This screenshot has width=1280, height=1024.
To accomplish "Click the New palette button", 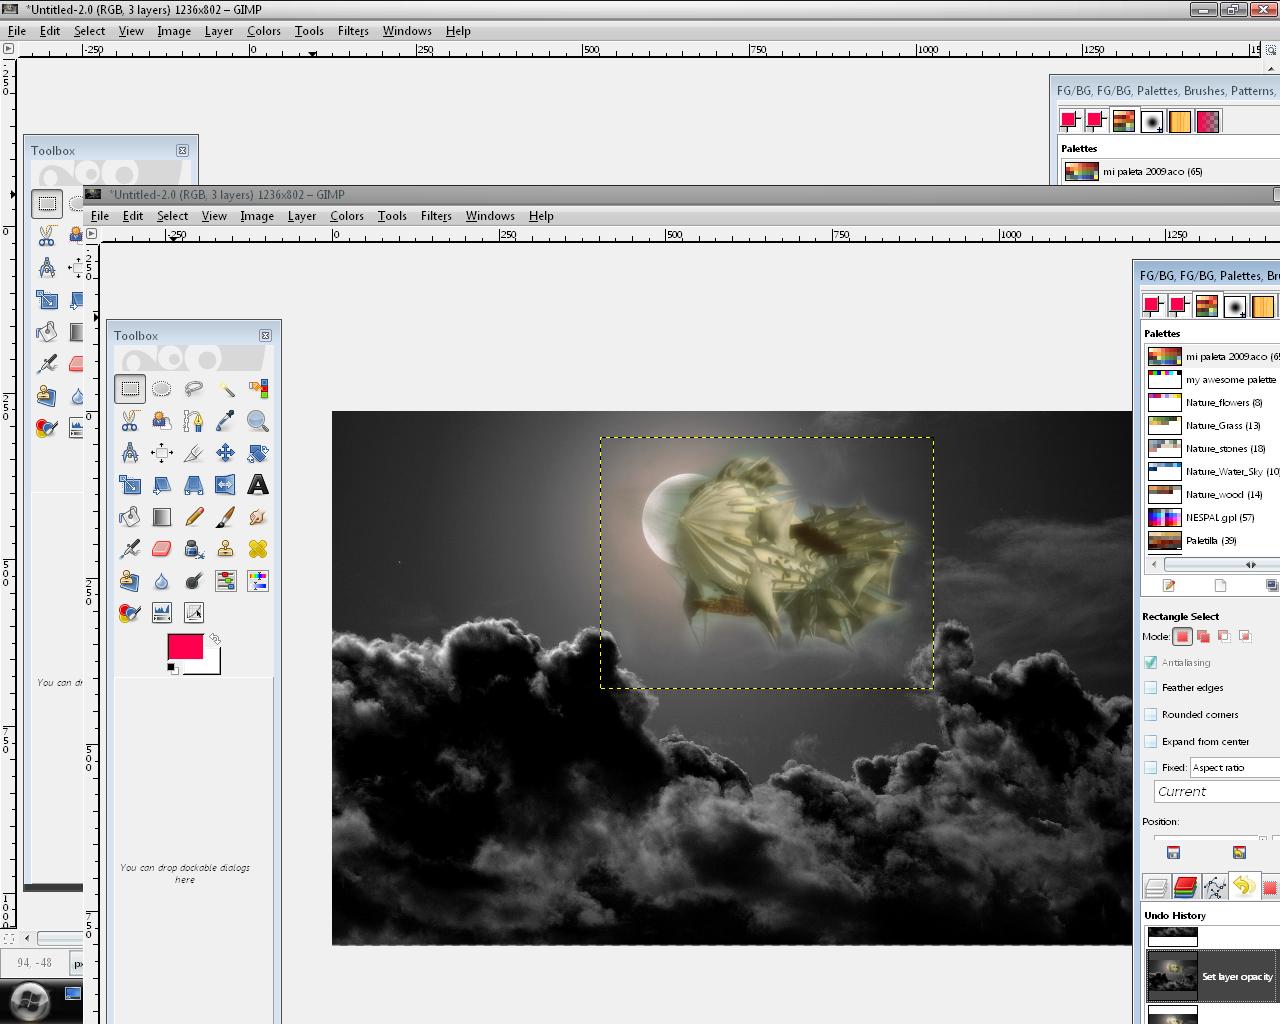I will [1220, 586].
